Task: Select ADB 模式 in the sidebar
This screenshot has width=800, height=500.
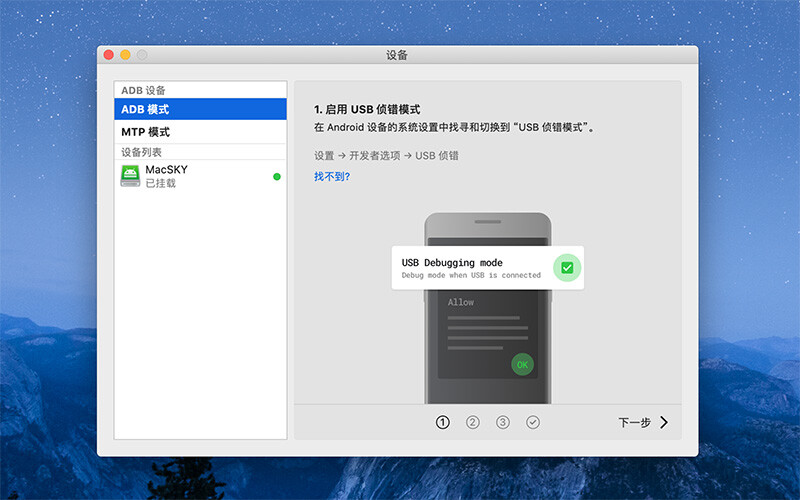Action: coord(200,109)
